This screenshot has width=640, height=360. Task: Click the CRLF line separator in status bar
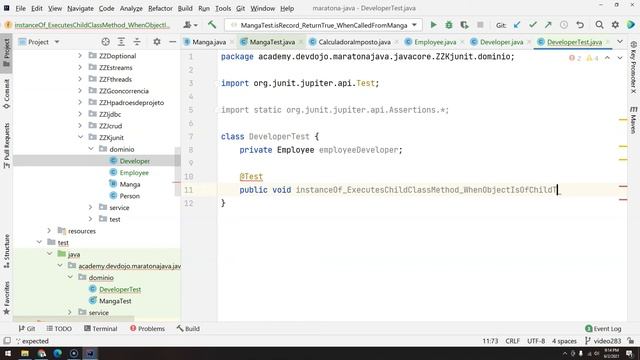click(x=512, y=341)
